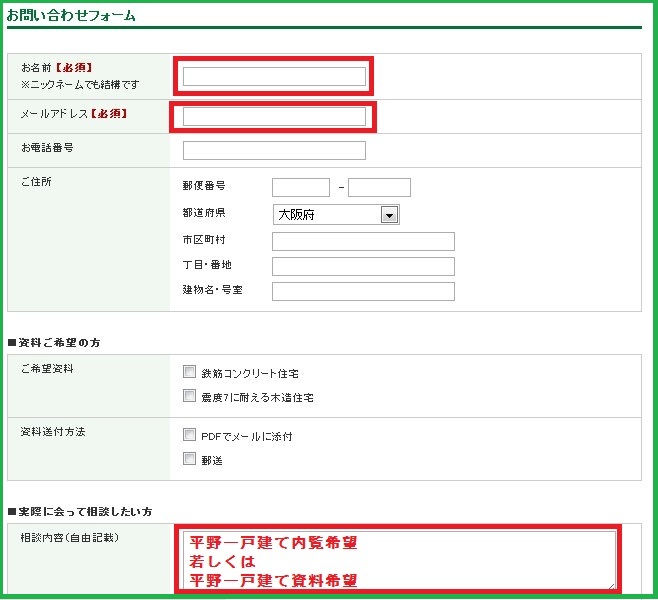Click the 市区町村 city input field

[x=363, y=241]
